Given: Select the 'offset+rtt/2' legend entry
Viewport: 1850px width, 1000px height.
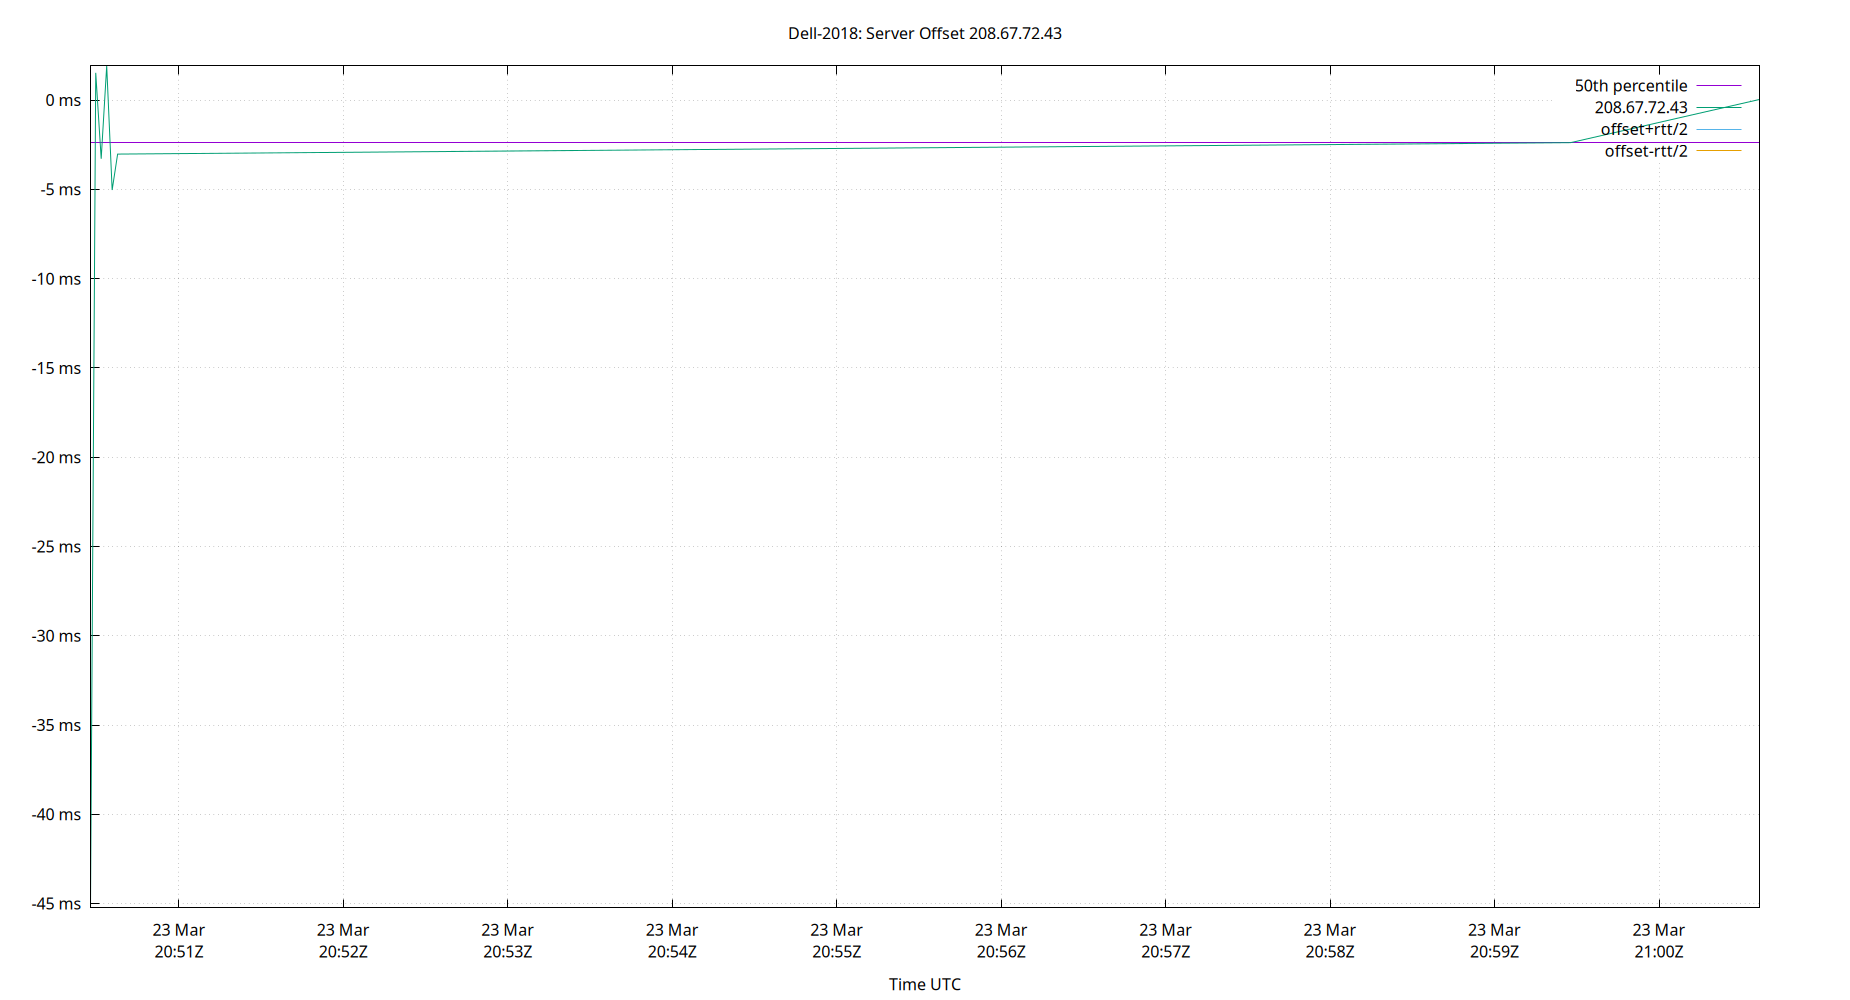Looking at the screenshot, I should click(x=1643, y=130).
